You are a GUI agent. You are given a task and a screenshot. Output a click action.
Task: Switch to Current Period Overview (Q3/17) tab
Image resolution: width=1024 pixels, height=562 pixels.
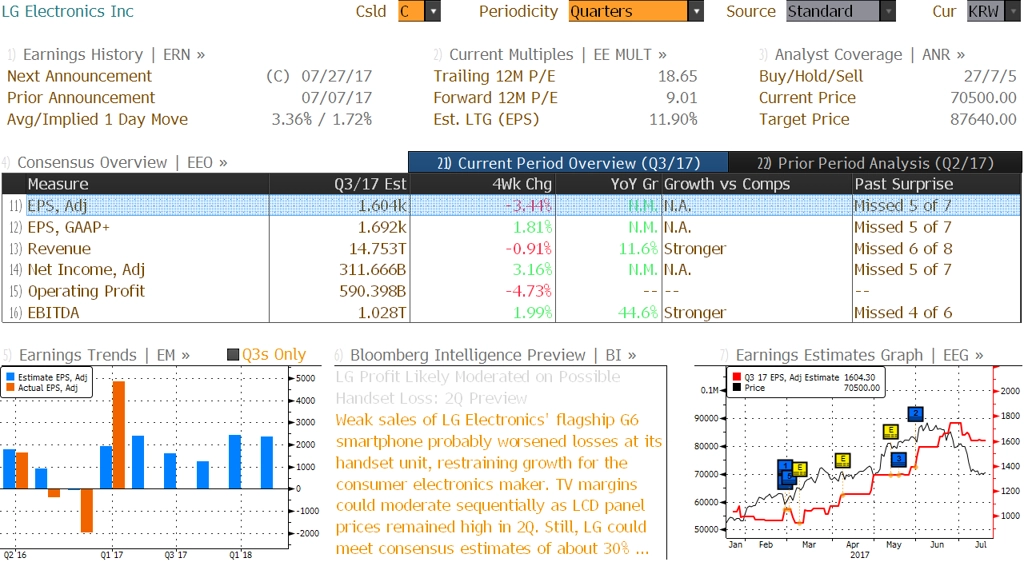coord(568,163)
